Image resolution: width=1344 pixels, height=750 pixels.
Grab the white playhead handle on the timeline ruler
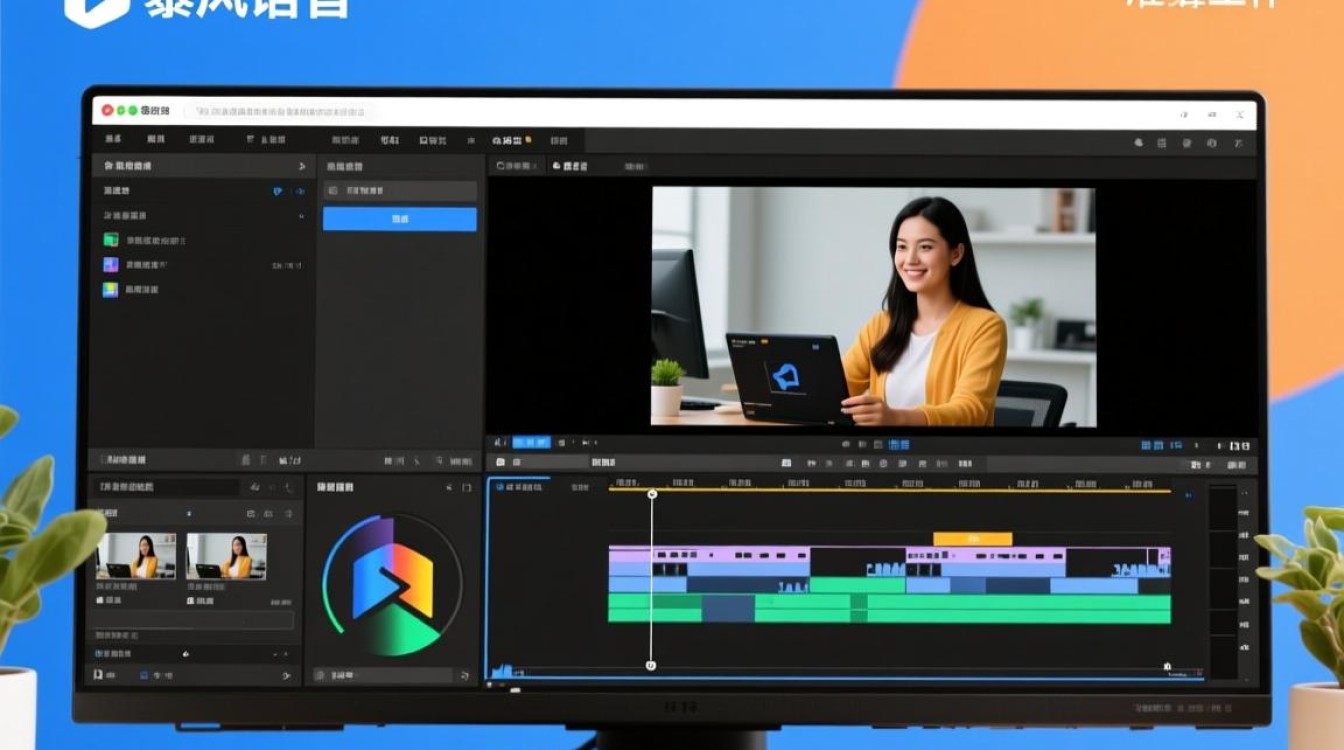(x=652, y=494)
